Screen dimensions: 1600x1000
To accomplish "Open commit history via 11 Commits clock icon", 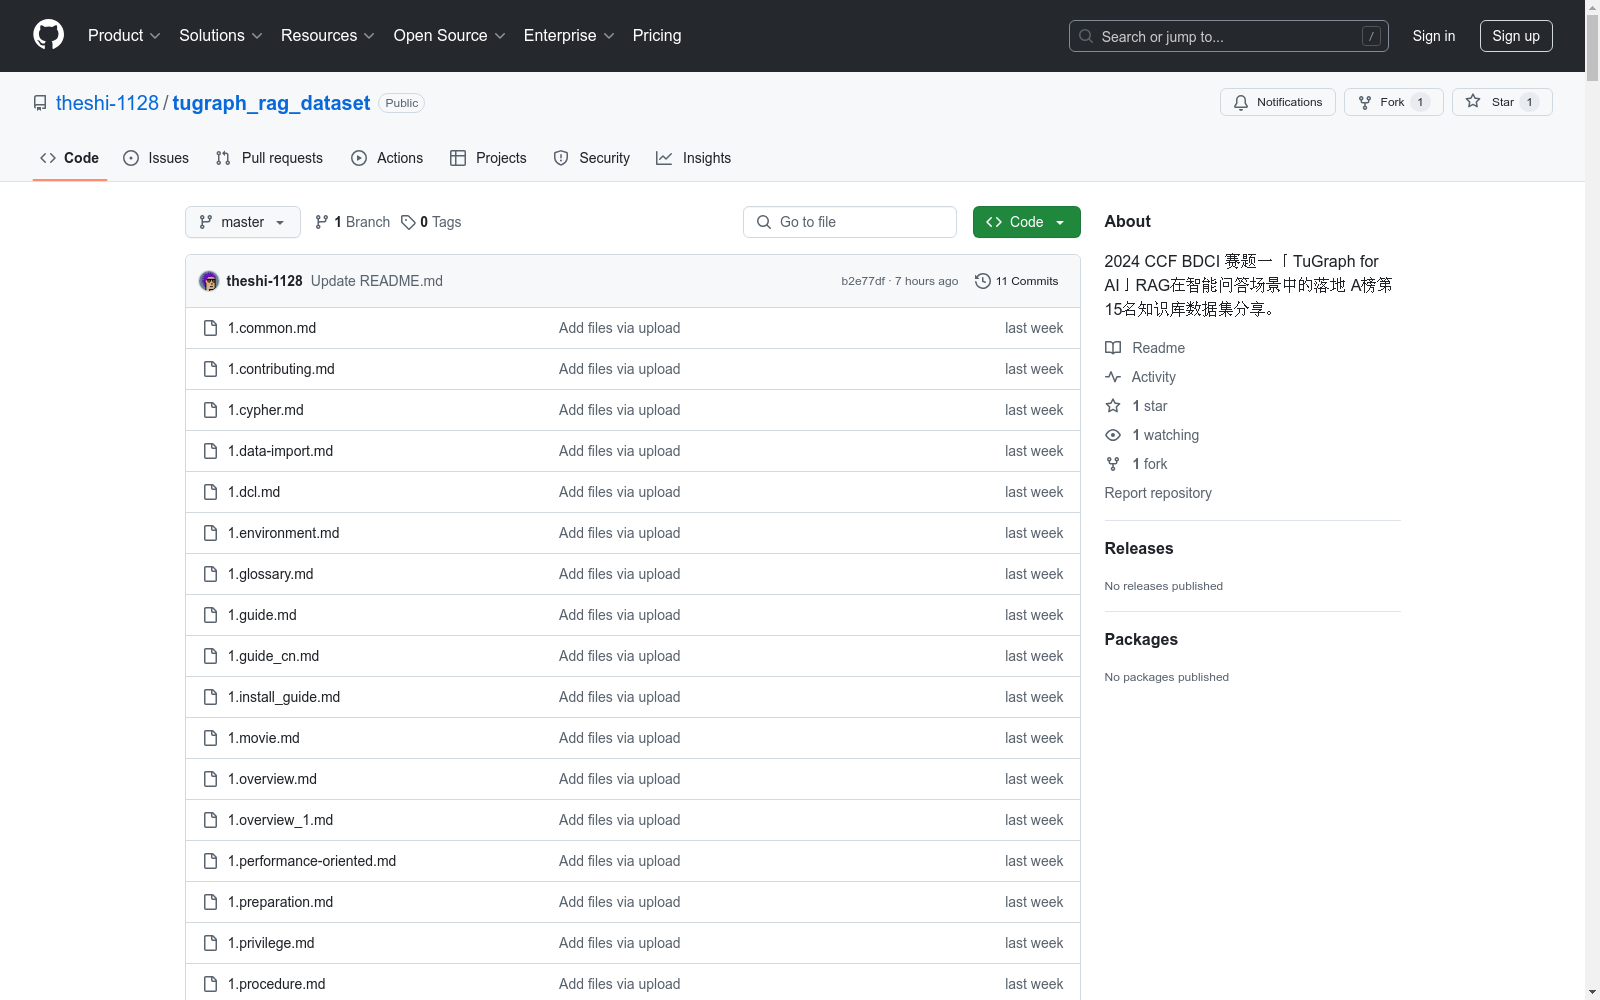I will point(983,281).
